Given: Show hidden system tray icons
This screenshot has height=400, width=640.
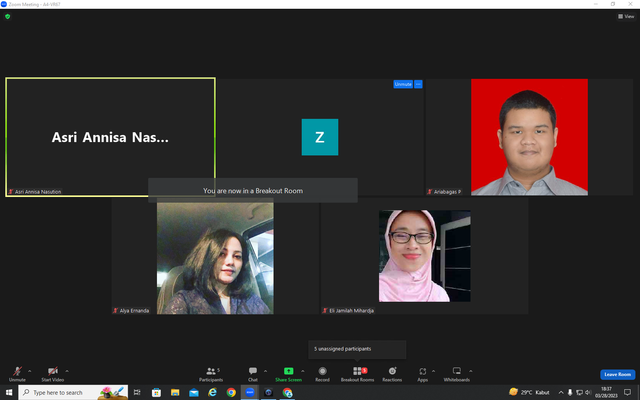Looking at the screenshot, I should pos(561,392).
